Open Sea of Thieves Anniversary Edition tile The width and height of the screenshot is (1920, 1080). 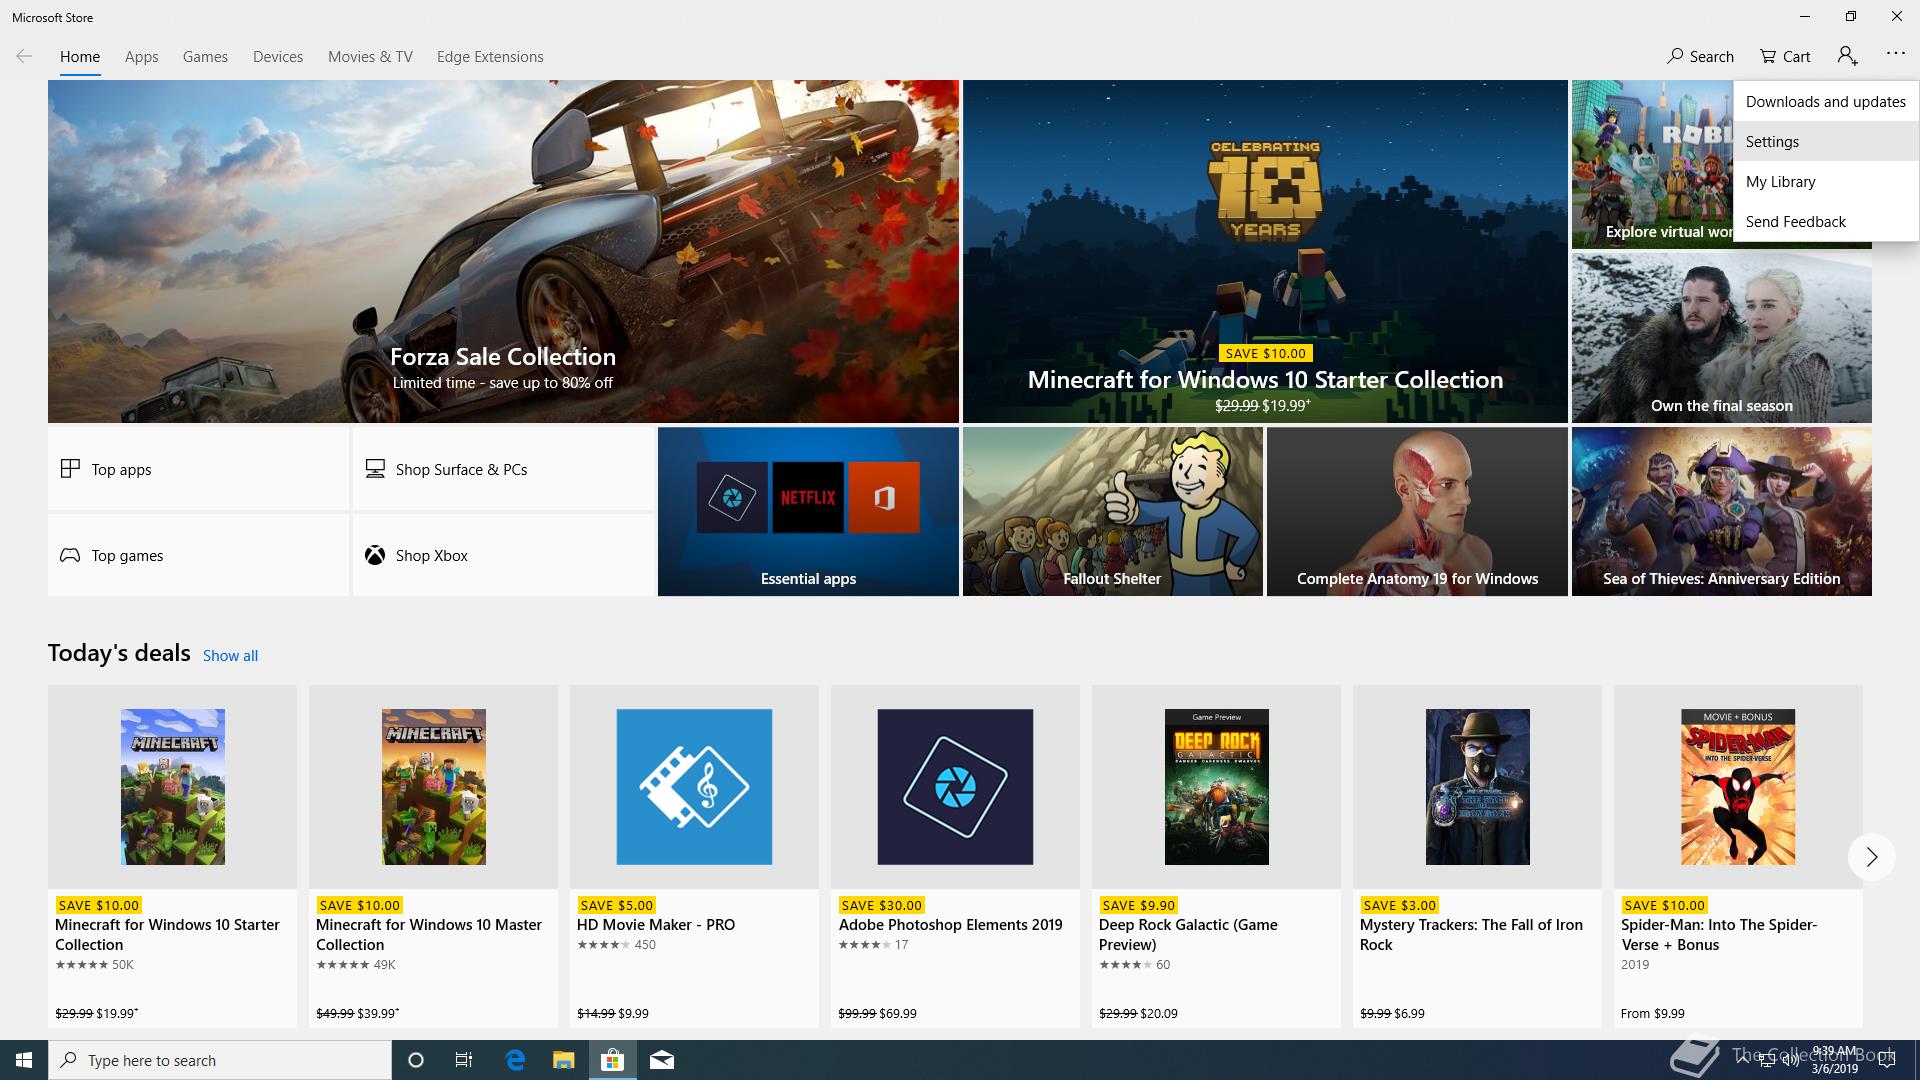click(1721, 511)
